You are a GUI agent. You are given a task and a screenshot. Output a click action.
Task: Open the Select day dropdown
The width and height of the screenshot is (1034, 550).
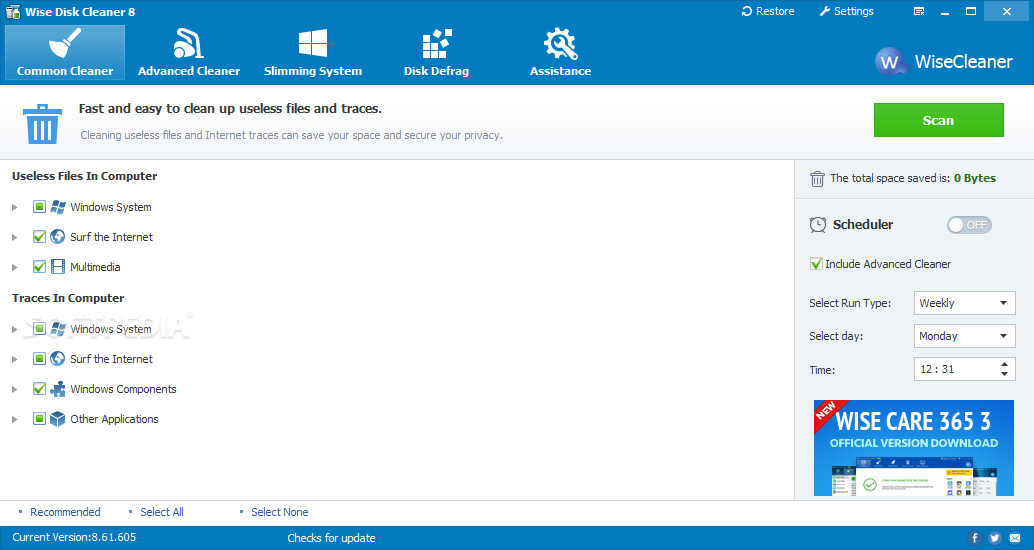coord(965,336)
